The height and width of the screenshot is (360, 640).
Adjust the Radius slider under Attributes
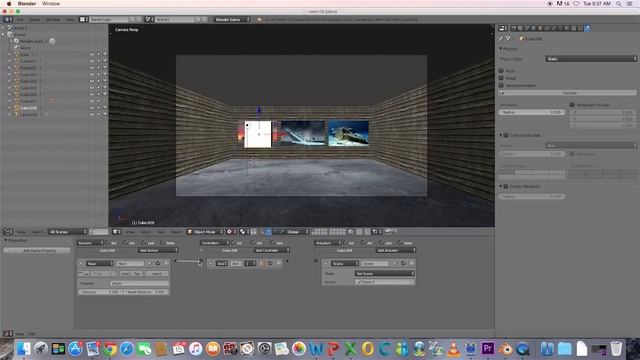(x=532, y=112)
